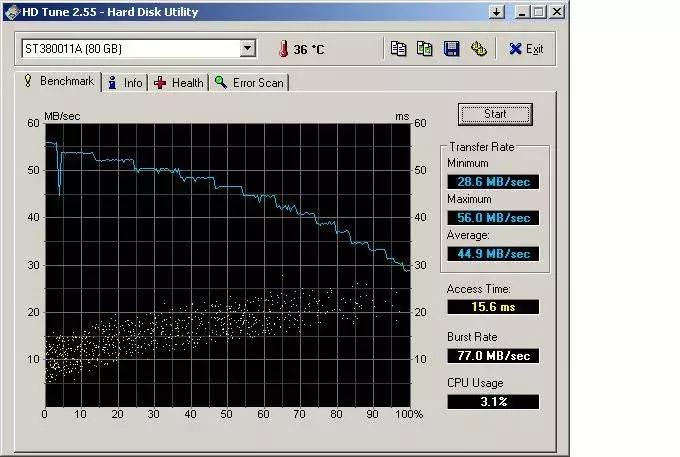Maximize the HD Tune window
The height and width of the screenshot is (457, 680).
539,12
